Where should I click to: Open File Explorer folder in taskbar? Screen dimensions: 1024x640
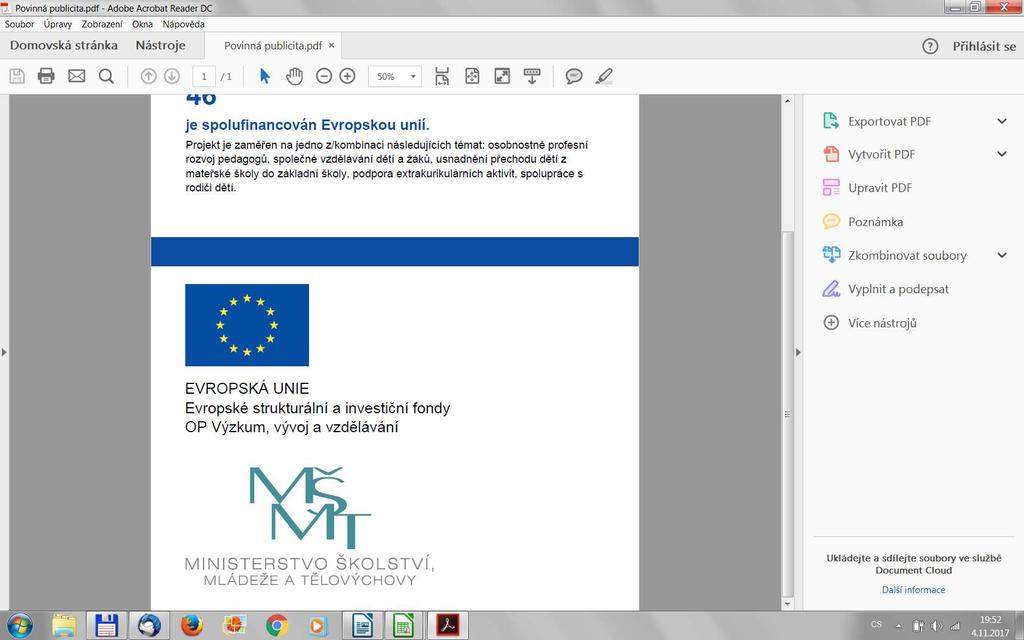click(x=64, y=626)
